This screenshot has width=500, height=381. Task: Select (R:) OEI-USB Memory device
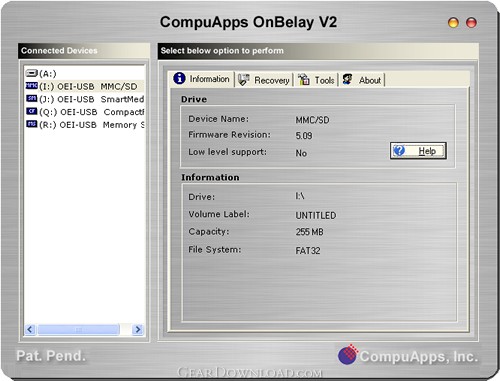(85, 124)
